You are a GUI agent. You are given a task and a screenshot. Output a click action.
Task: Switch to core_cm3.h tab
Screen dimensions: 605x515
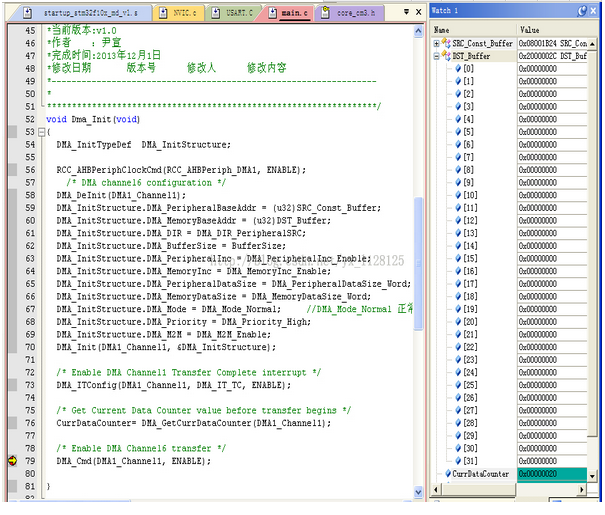[x=349, y=13]
